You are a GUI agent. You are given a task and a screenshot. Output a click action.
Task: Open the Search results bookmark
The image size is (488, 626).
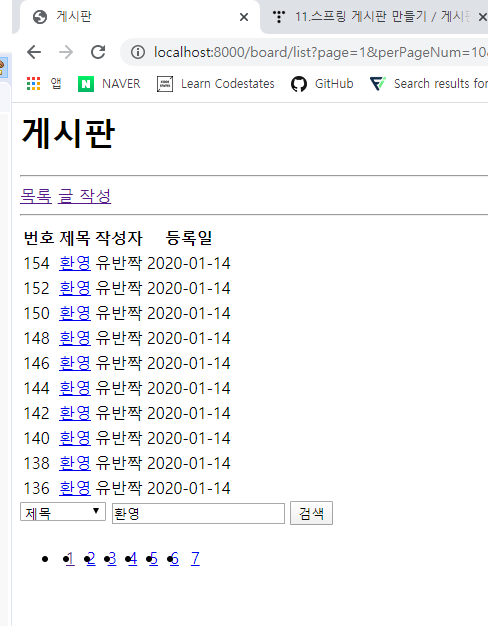tap(428, 84)
